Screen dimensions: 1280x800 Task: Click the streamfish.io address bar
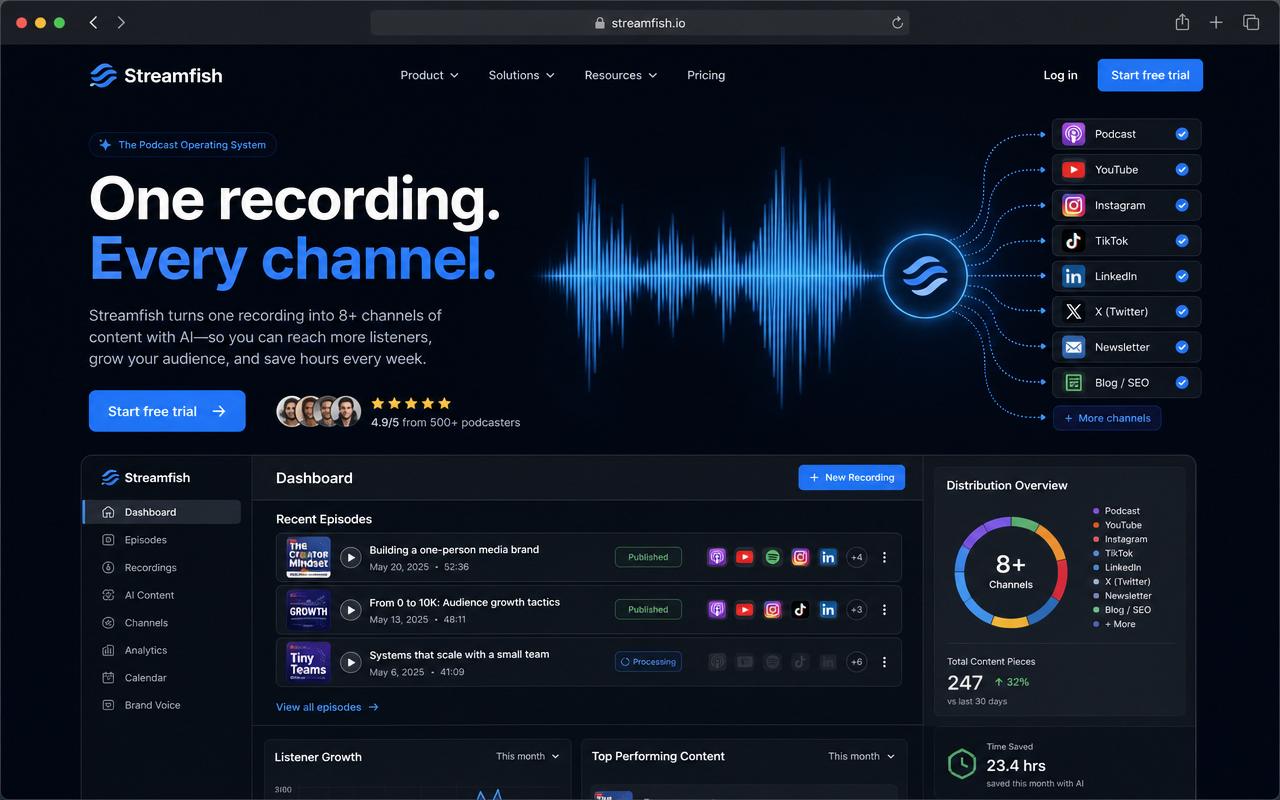[640, 22]
